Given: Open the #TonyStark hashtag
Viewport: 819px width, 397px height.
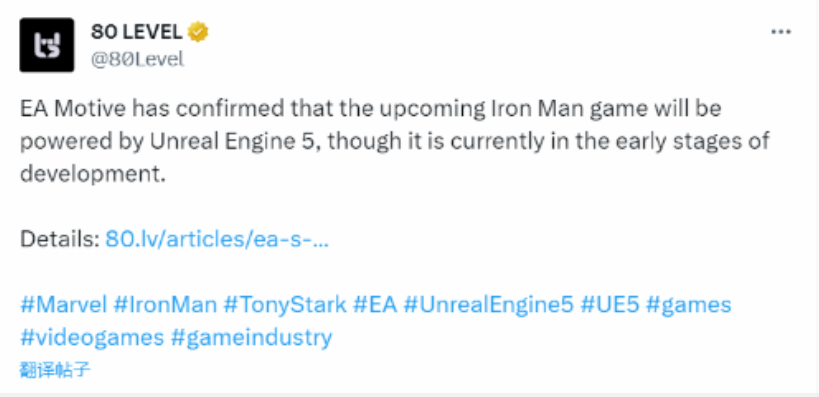Looking at the screenshot, I should tap(285, 305).
